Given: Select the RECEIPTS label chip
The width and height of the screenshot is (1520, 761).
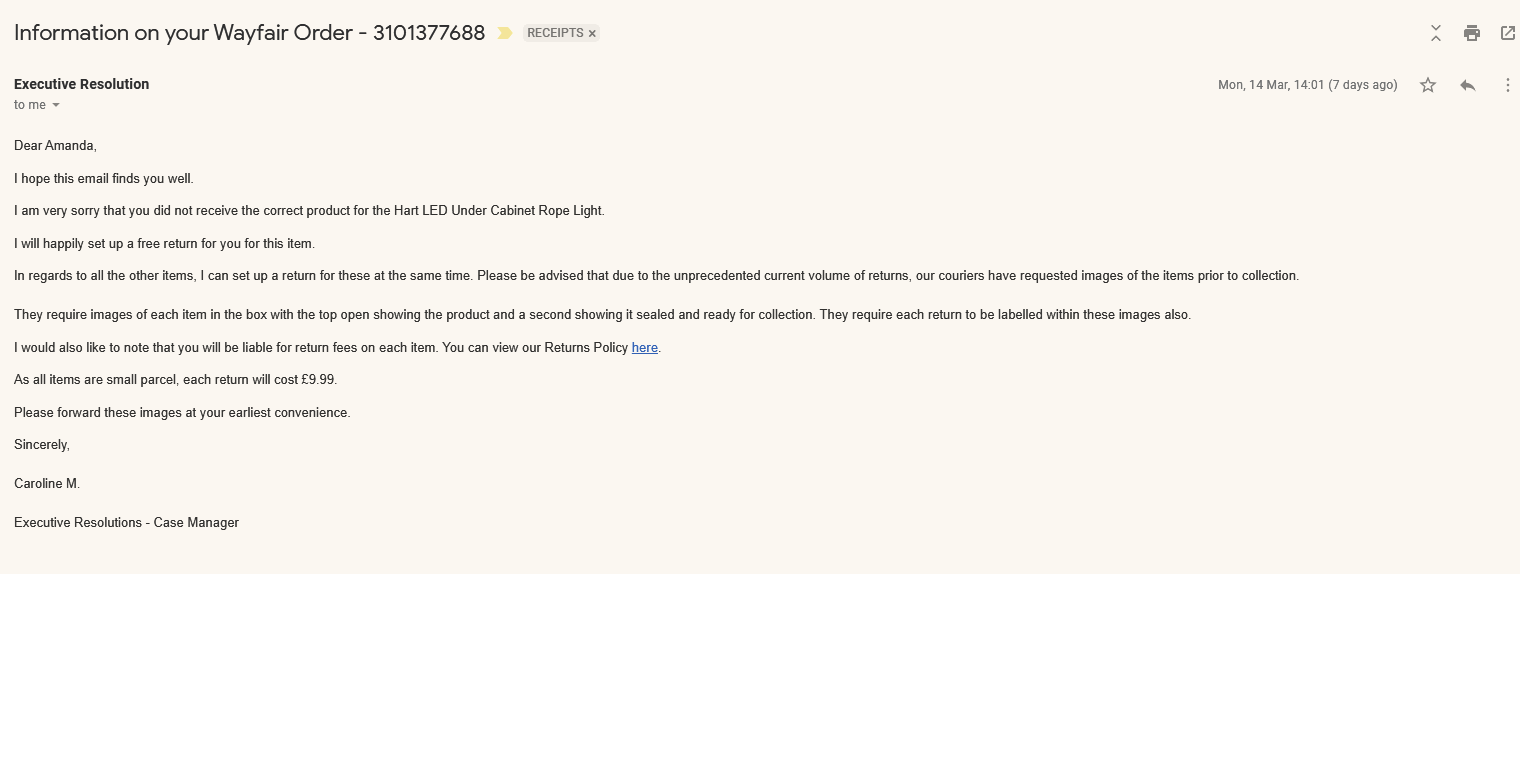Looking at the screenshot, I should [556, 33].
